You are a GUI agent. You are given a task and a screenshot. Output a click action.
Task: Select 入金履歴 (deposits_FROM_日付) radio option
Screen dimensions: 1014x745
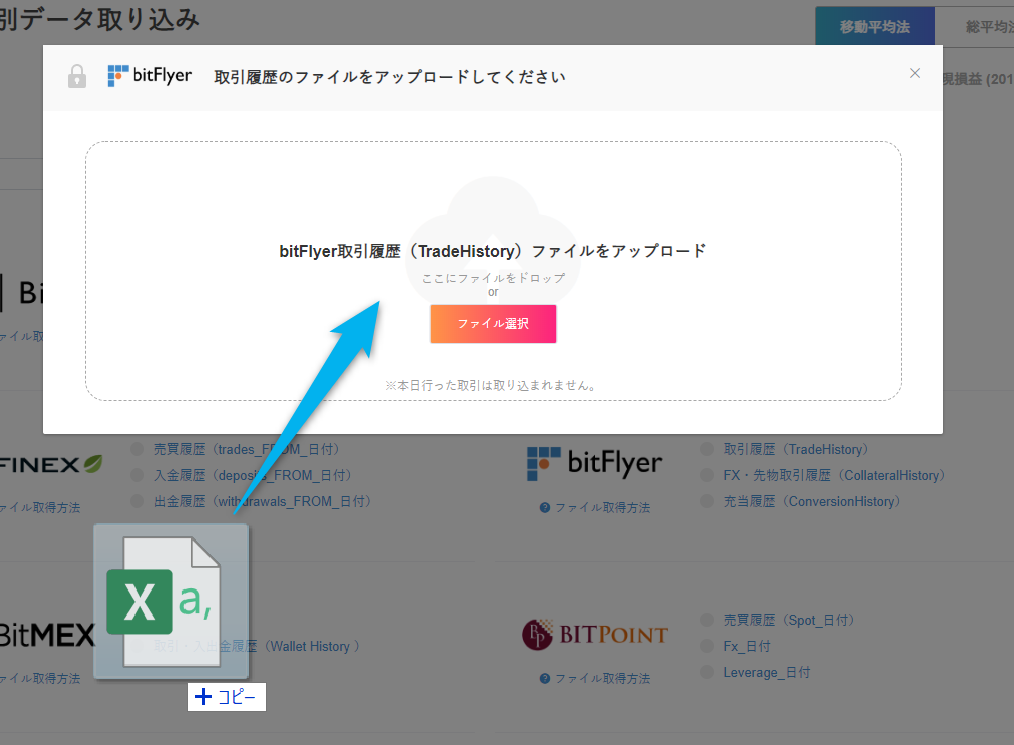[x=137, y=475]
